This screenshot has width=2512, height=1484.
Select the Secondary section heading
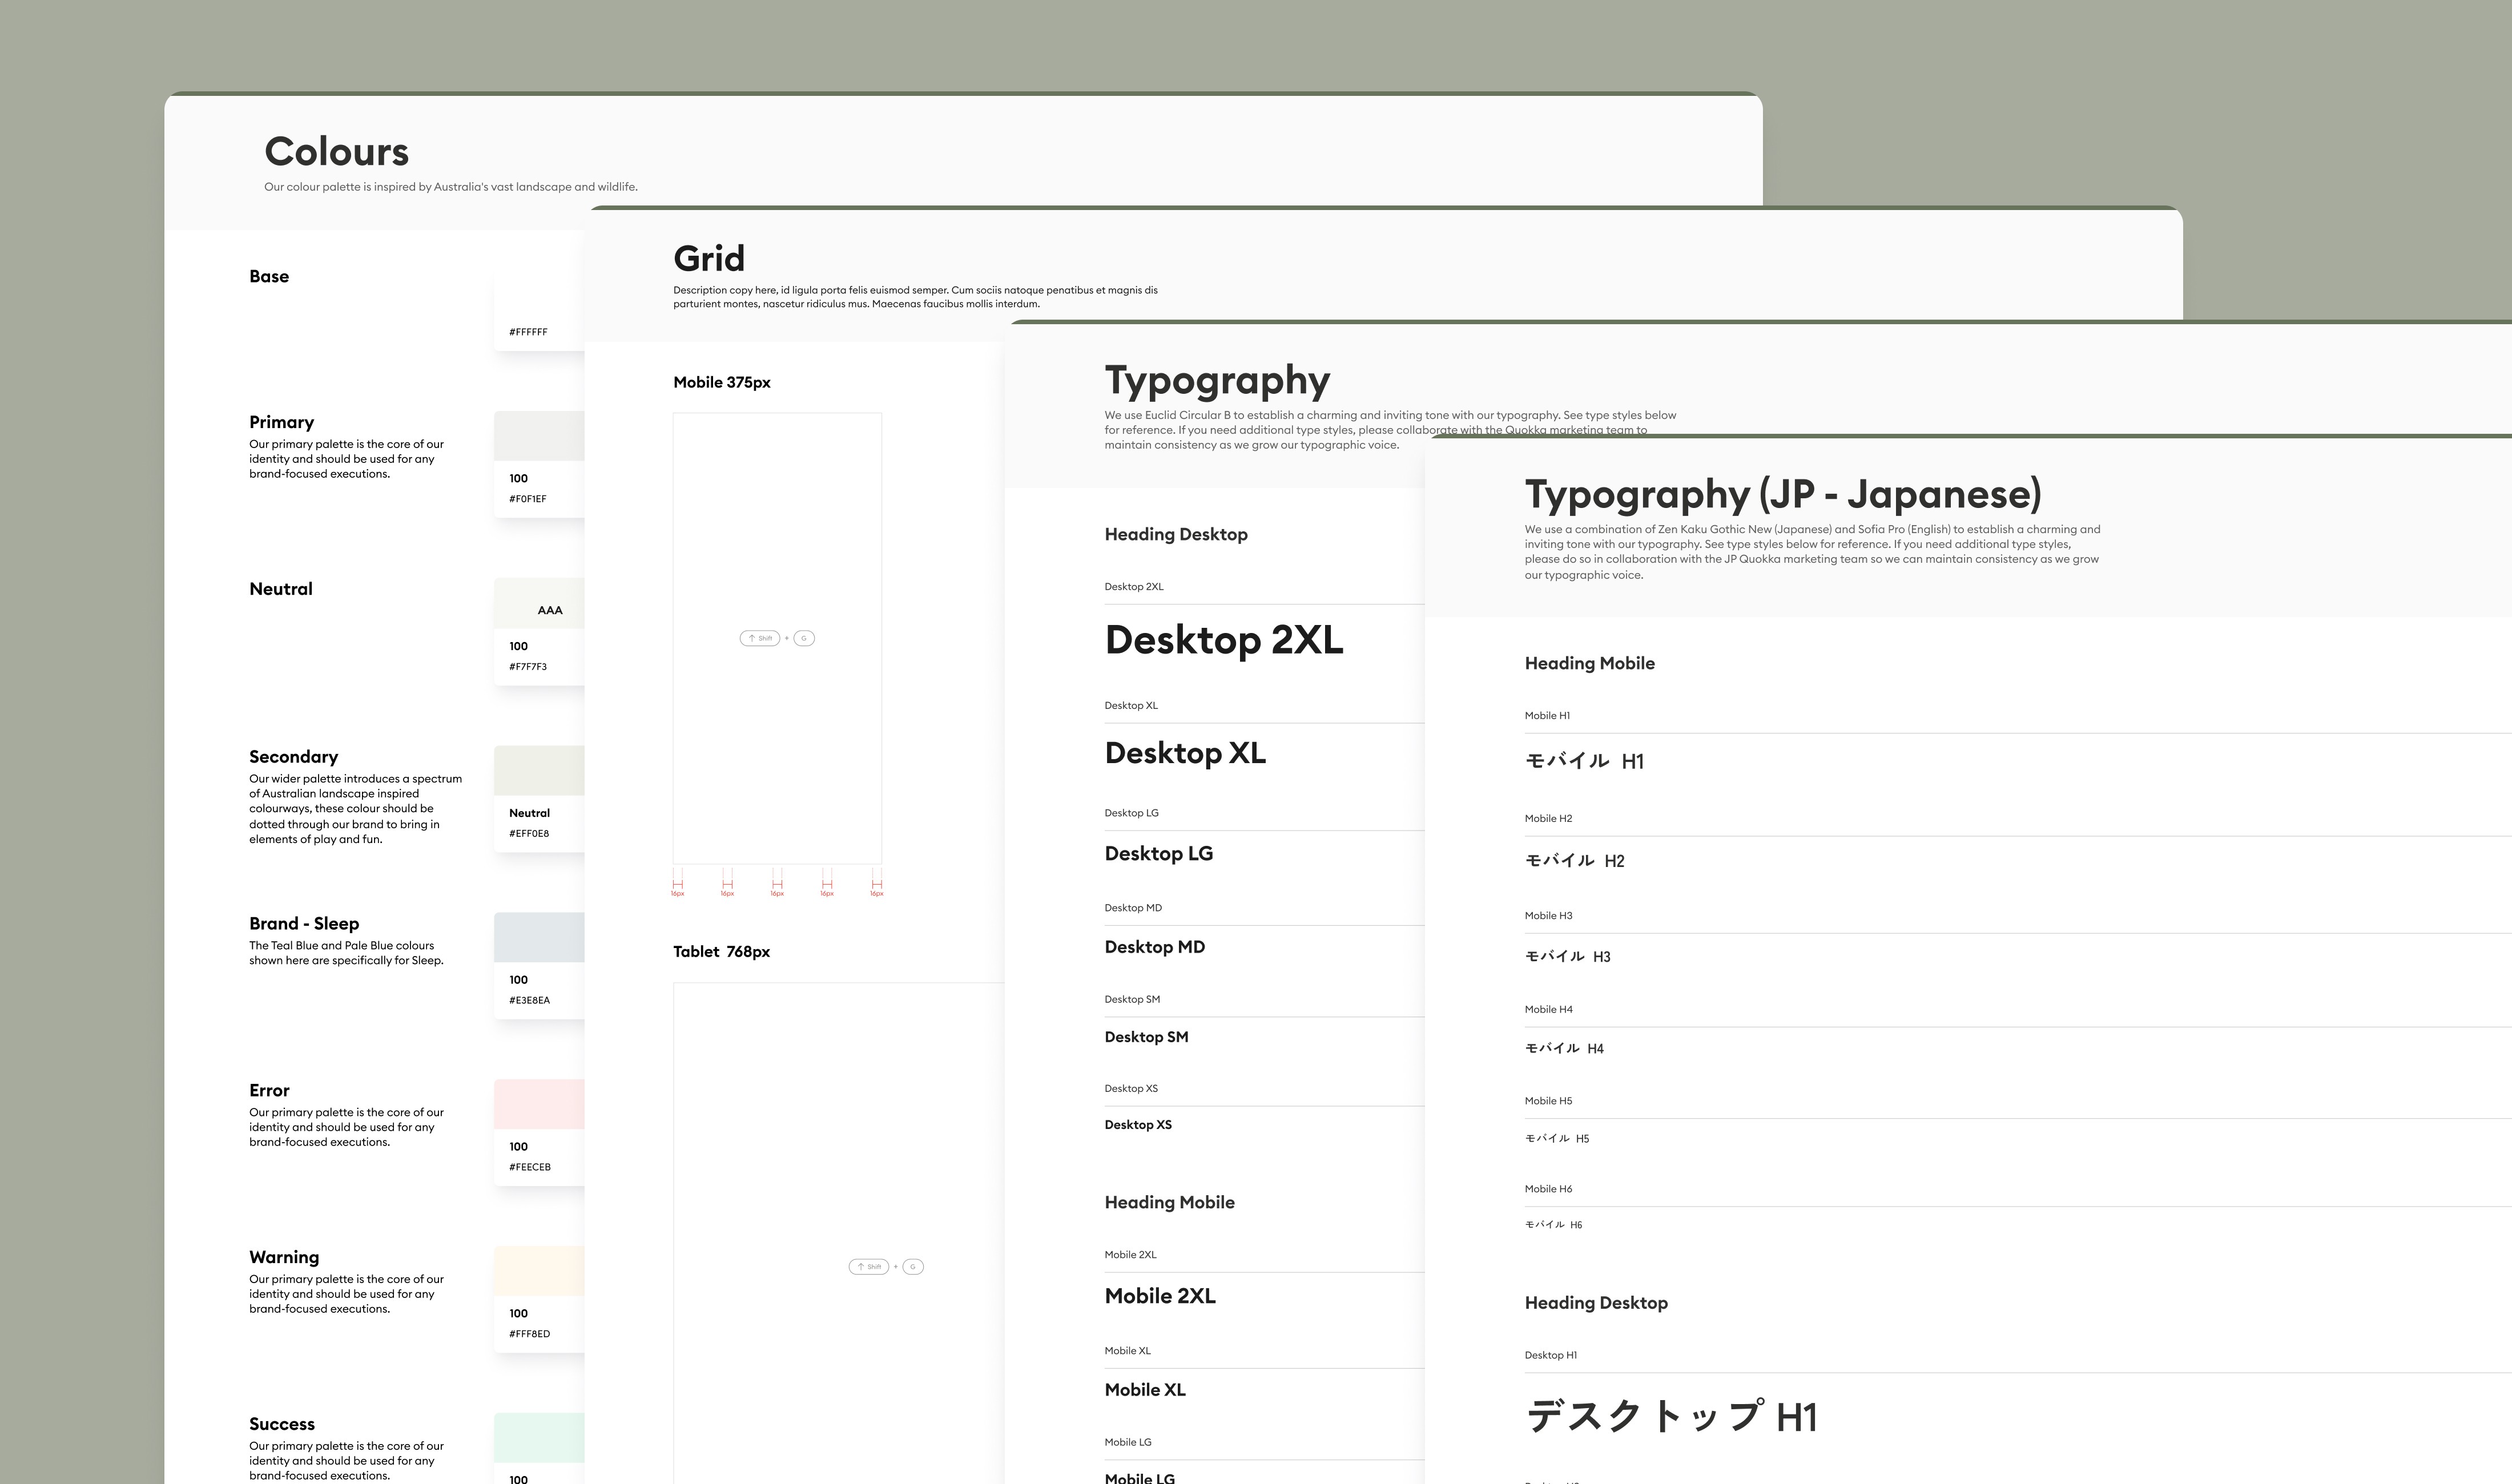tap(293, 757)
